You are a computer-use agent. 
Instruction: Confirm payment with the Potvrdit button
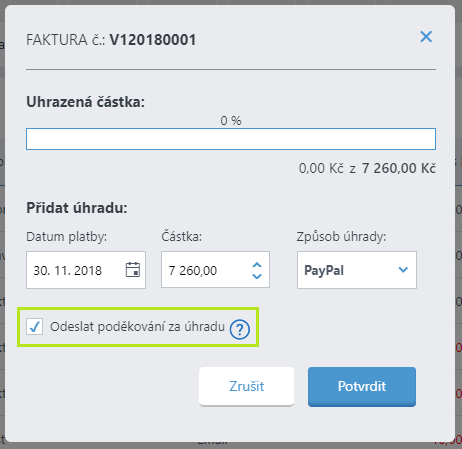pyautogui.click(x=362, y=387)
